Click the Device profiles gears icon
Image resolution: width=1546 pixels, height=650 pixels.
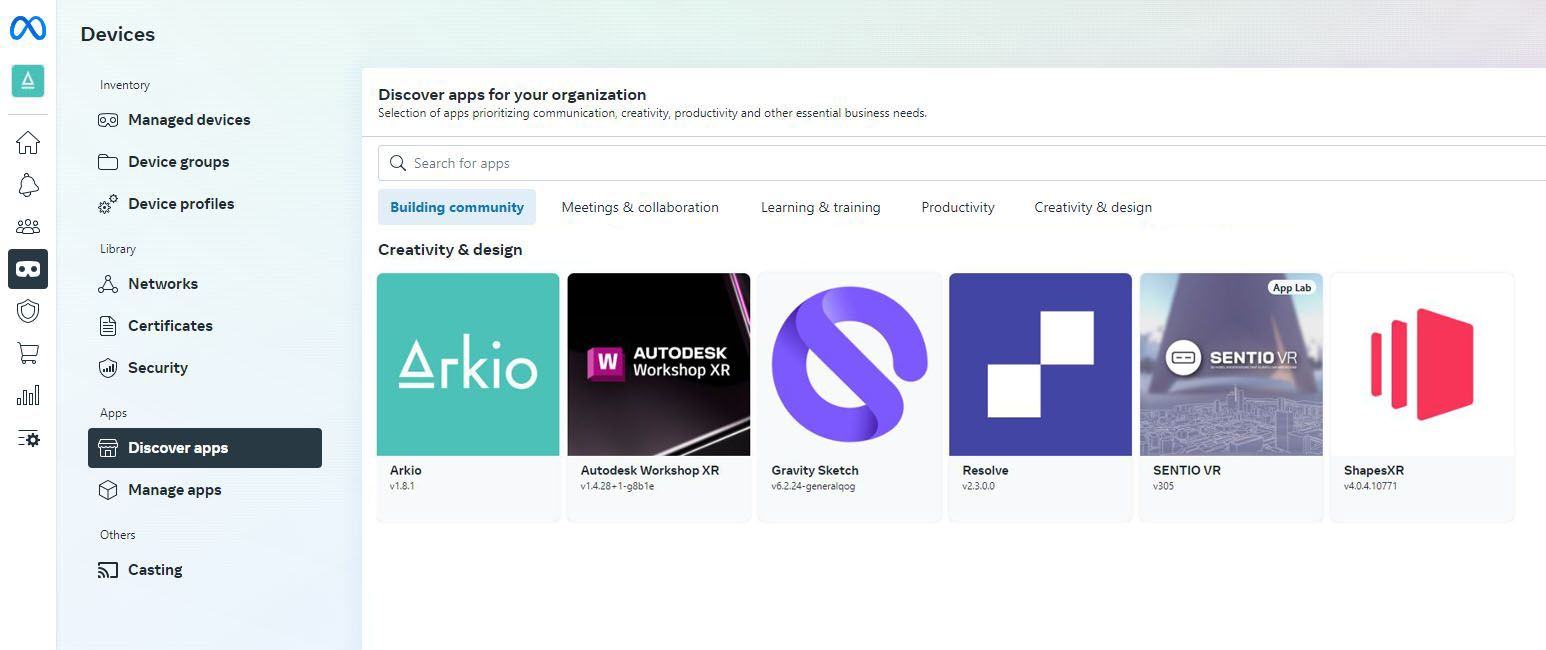[x=108, y=204]
